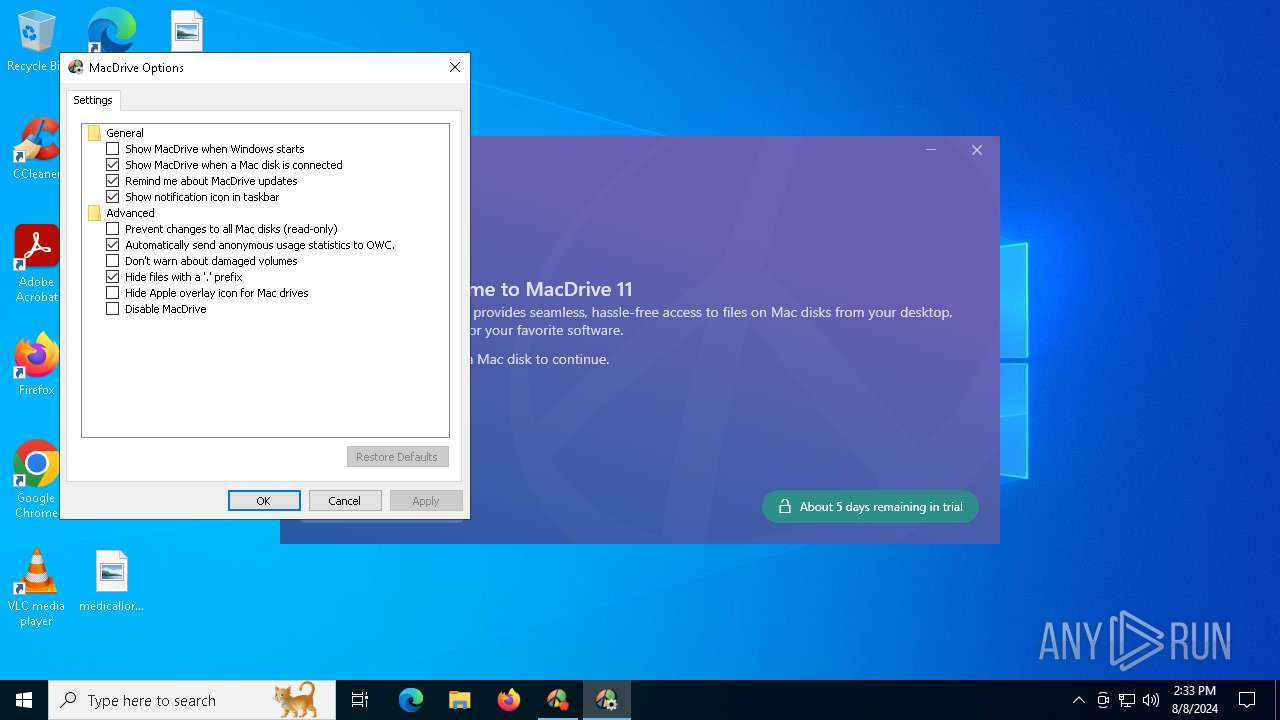
Task: Click Cancel in MacDrive Options
Action: (x=345, y=501)
